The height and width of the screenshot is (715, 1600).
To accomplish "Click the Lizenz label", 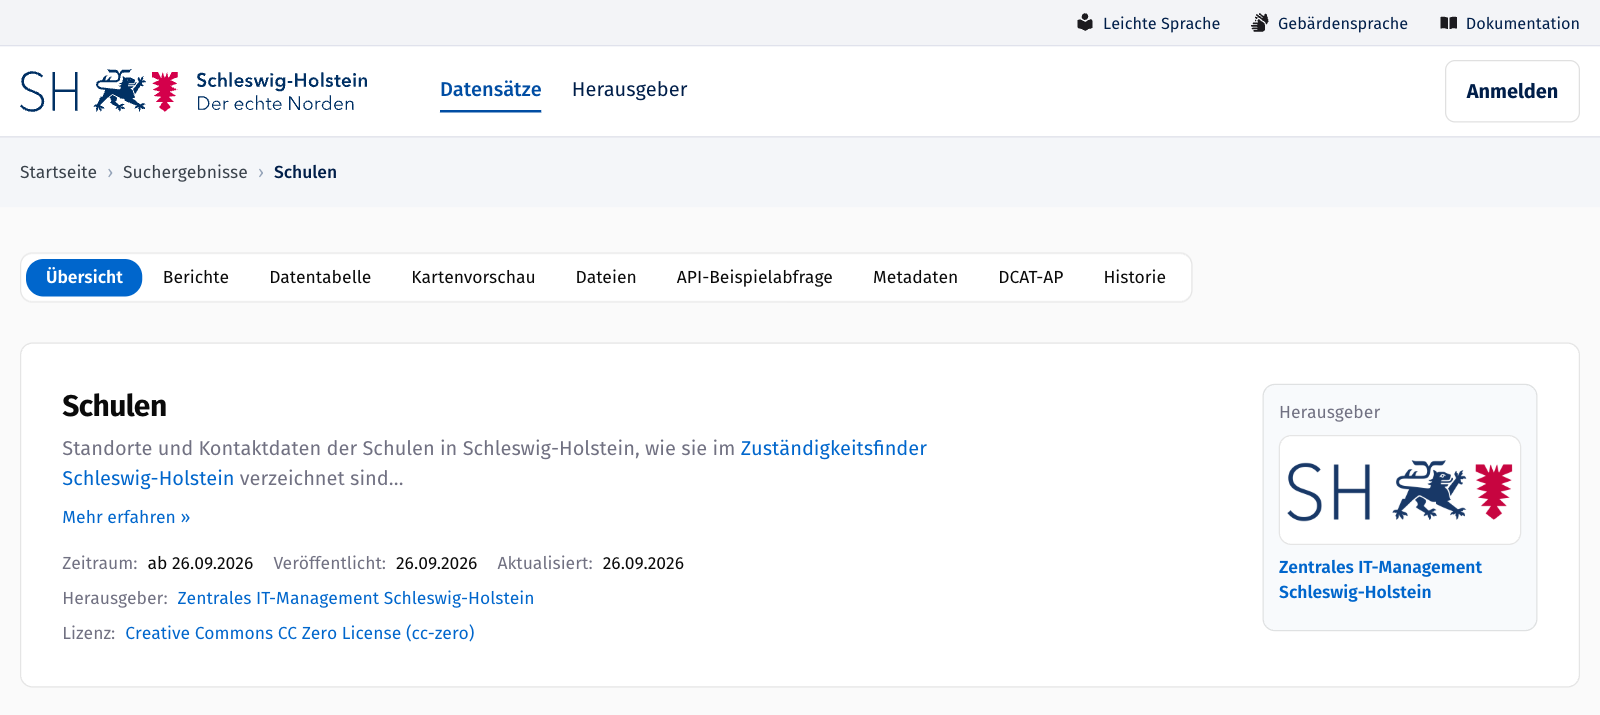I will pos(88,633).
